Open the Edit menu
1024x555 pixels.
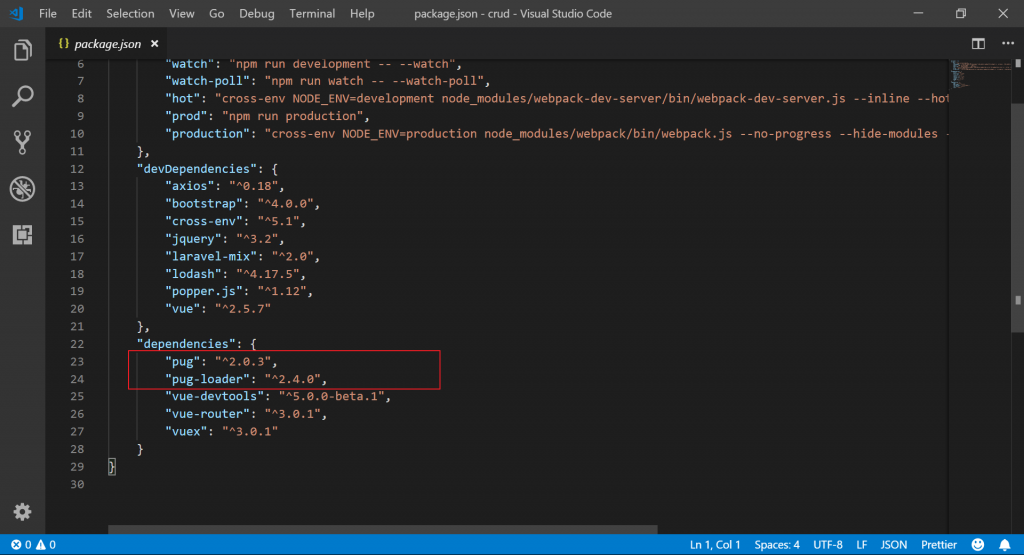click(81, 14)
